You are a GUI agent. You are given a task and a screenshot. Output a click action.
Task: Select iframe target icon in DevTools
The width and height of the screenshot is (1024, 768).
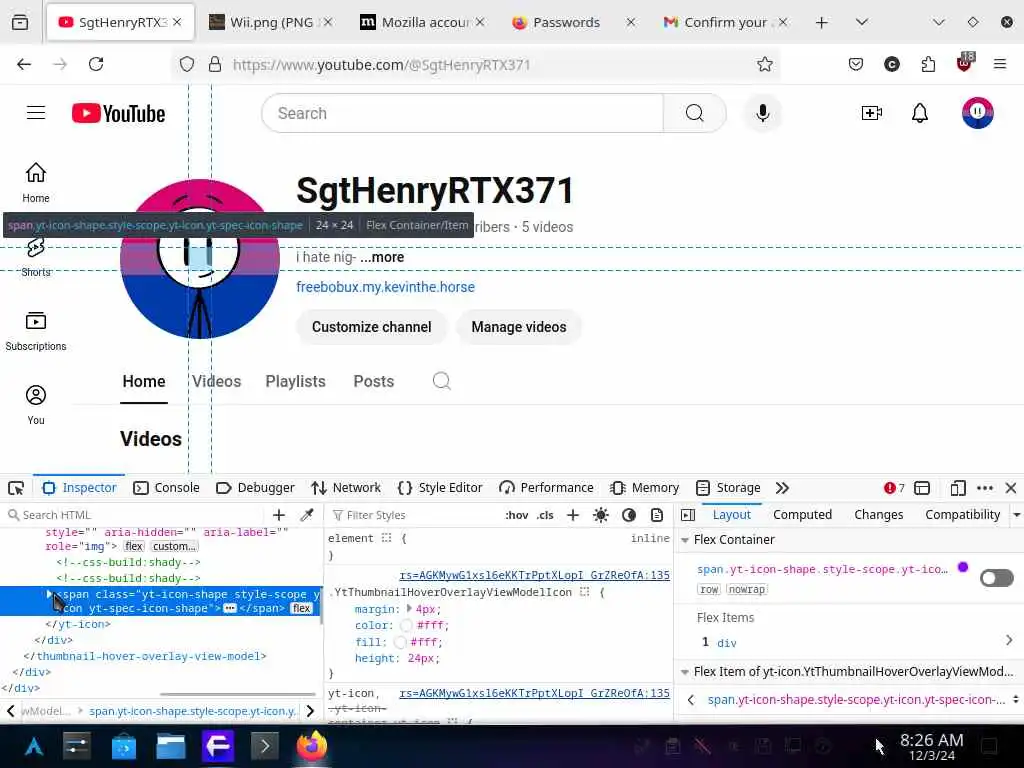[921, 488]
